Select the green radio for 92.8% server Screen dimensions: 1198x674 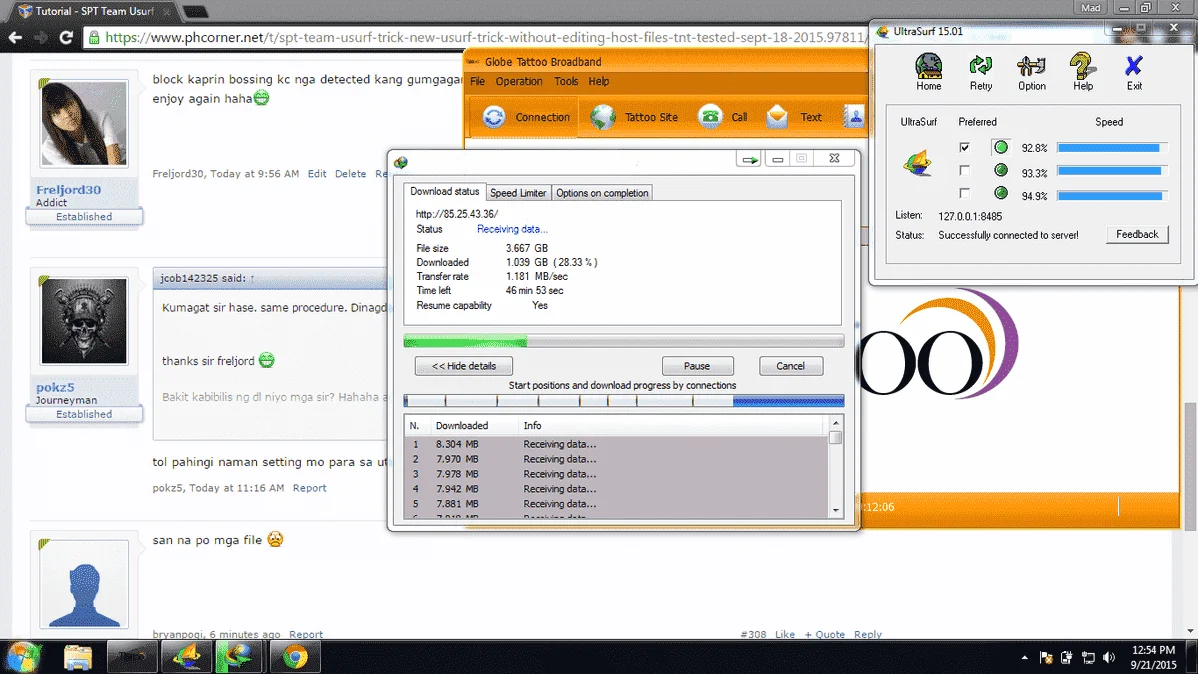pyautogui.click(x=1000, y=147)
